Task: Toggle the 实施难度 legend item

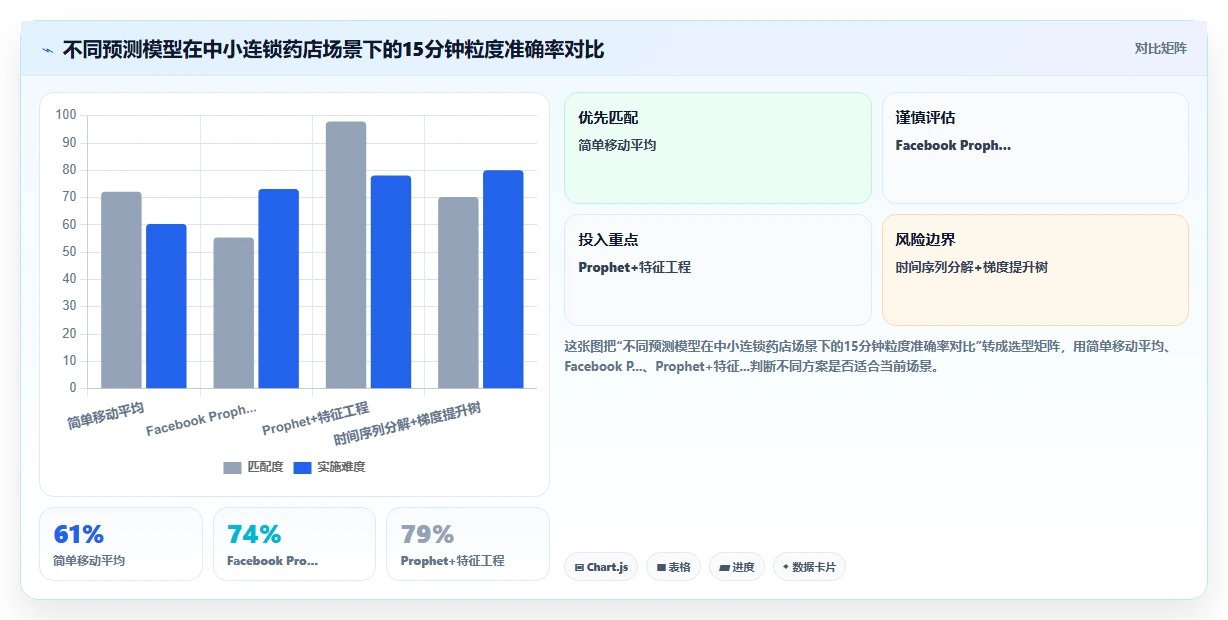Action: 329,467
